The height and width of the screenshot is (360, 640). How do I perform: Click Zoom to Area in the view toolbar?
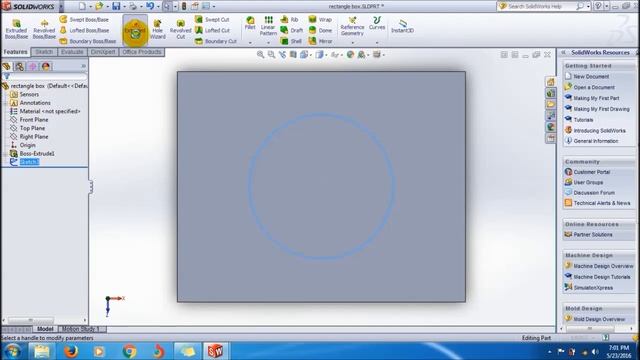[271, 54]
